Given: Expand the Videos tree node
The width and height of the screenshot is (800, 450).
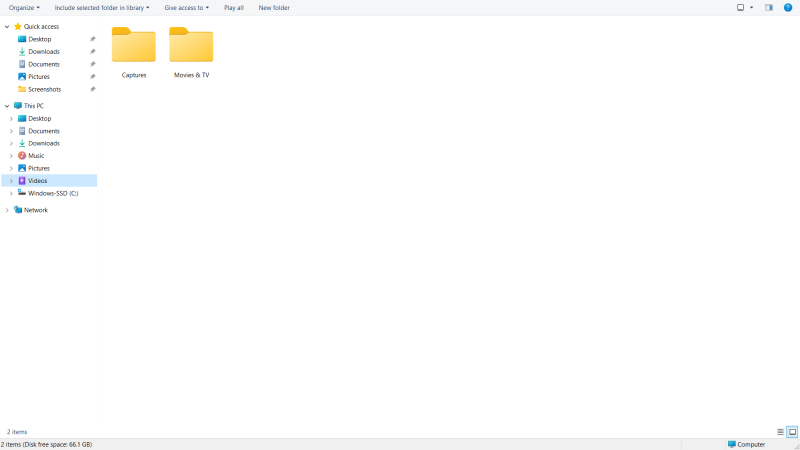Looking at the screenshot, I should 11,181.
